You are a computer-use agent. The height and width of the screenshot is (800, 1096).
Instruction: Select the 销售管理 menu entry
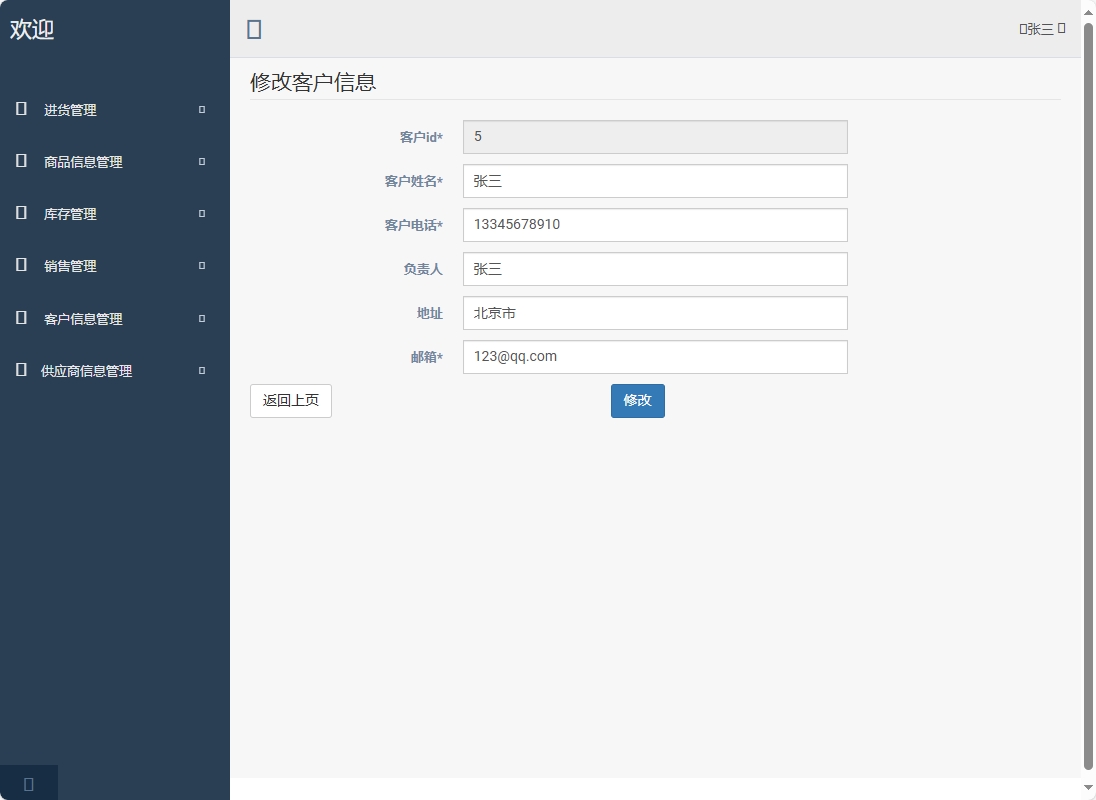pyautogui.click(x=70, y=266)
